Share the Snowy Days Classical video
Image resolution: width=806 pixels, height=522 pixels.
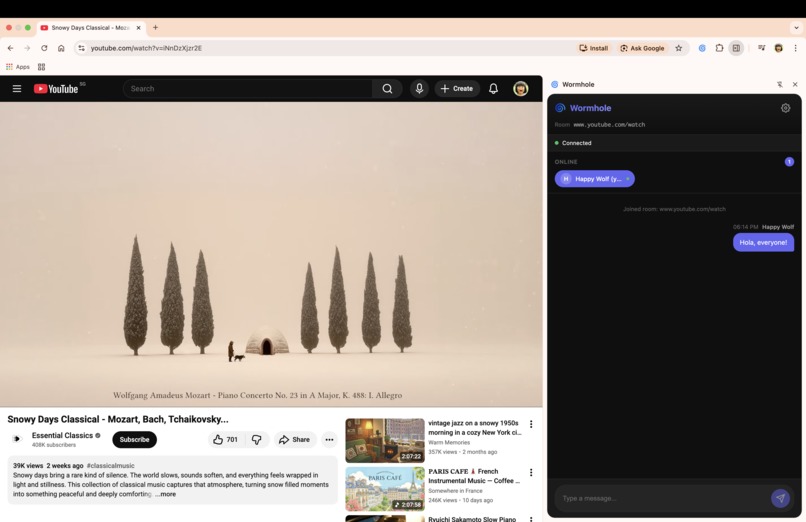pos(295,440)
